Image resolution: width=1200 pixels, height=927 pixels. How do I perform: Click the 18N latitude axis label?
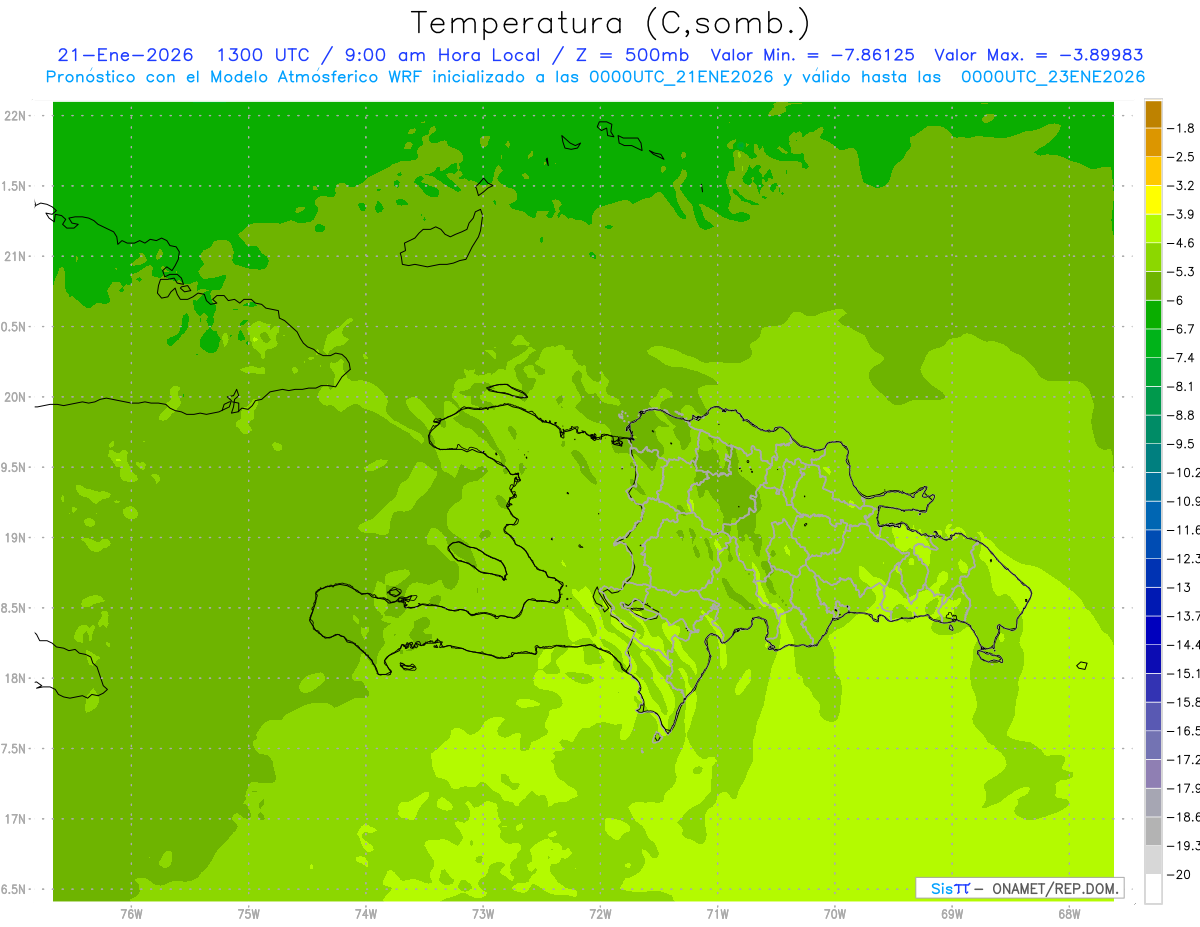coord(17,678)
